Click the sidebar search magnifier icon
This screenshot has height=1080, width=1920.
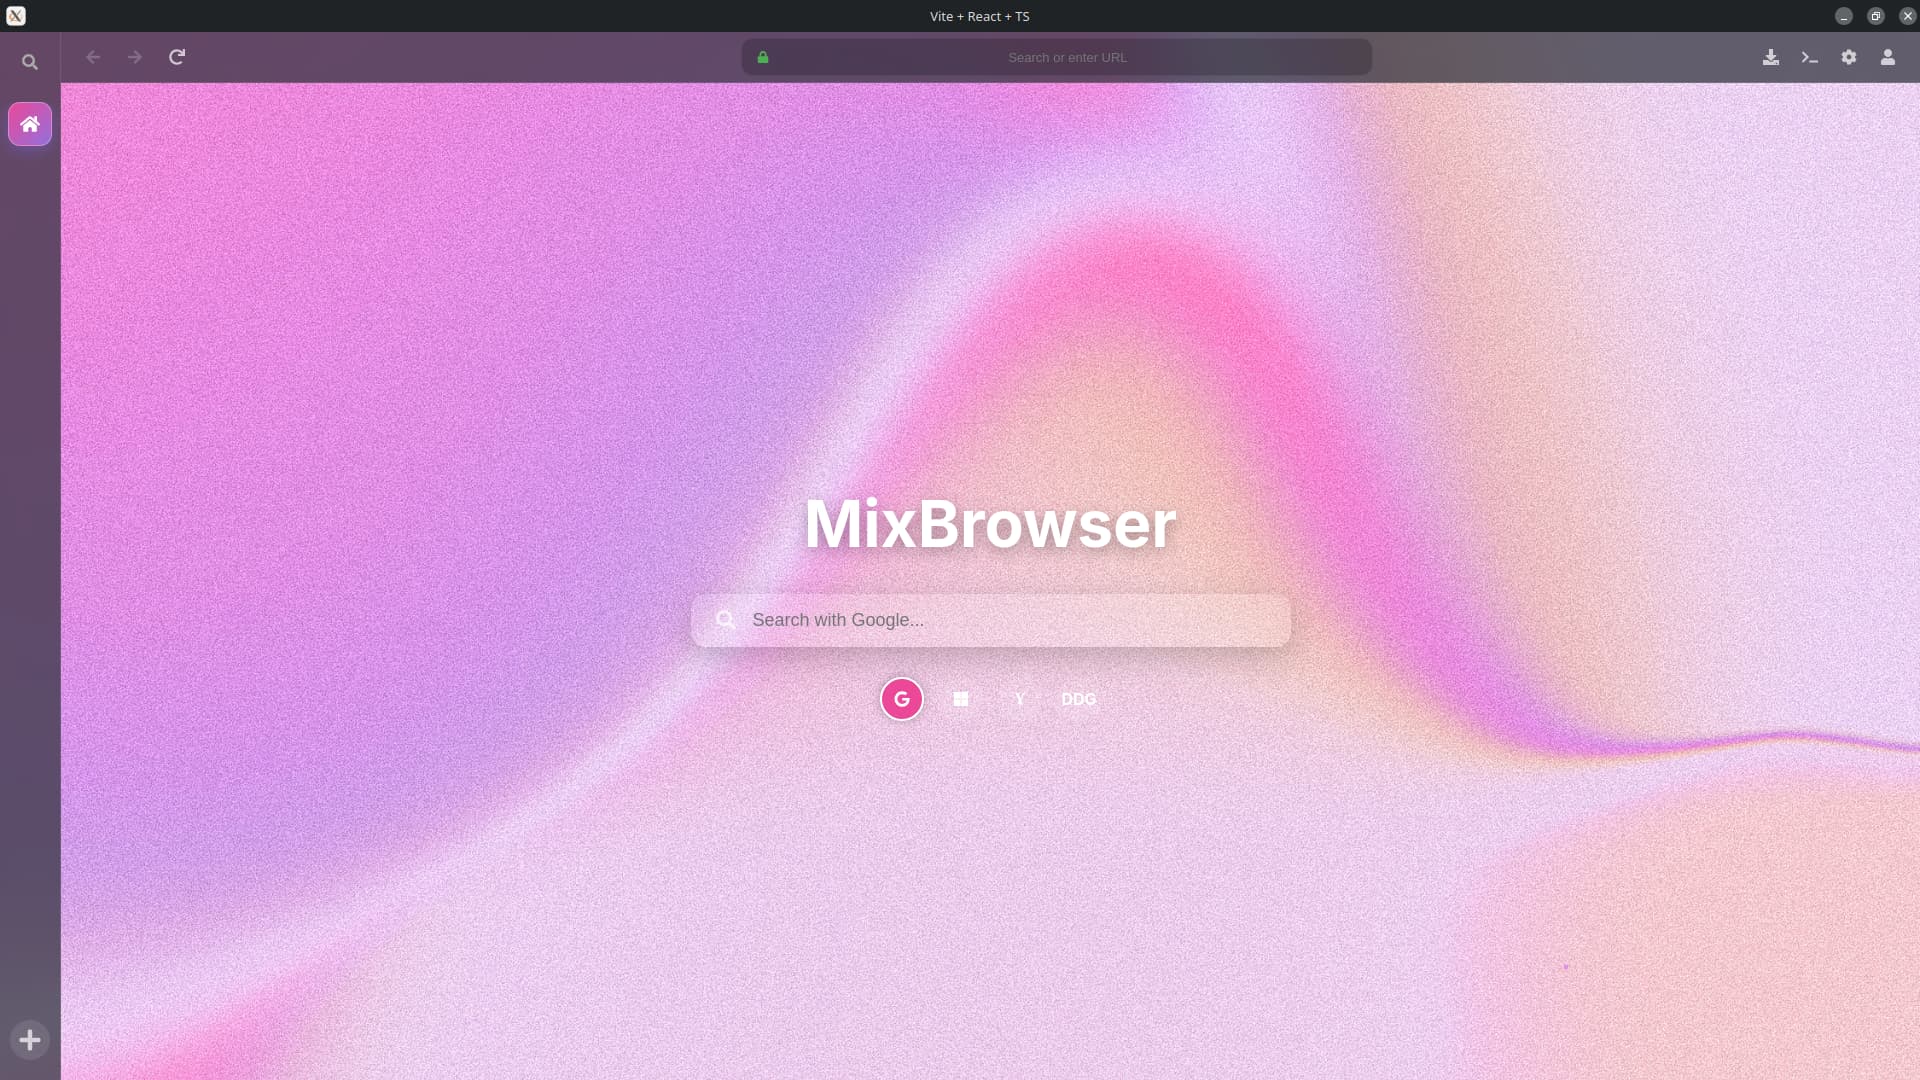click(x=30, y=62)
